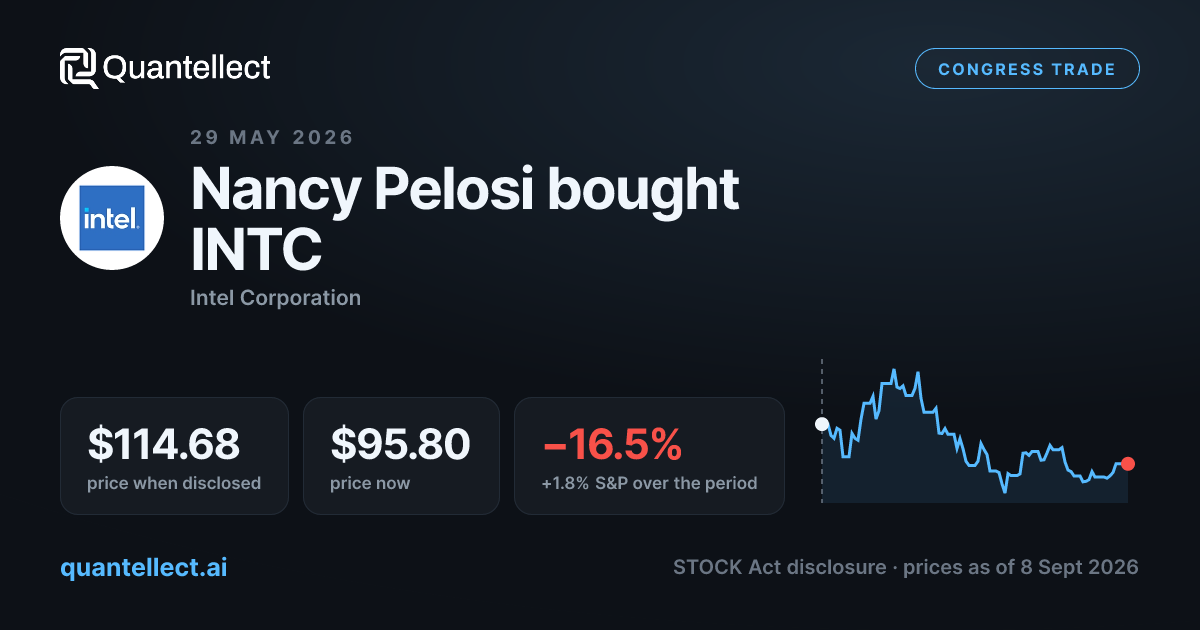Open the −16.5% performance card
The height and width of the screenshot is (630, 1200).
tap(649, 456)
